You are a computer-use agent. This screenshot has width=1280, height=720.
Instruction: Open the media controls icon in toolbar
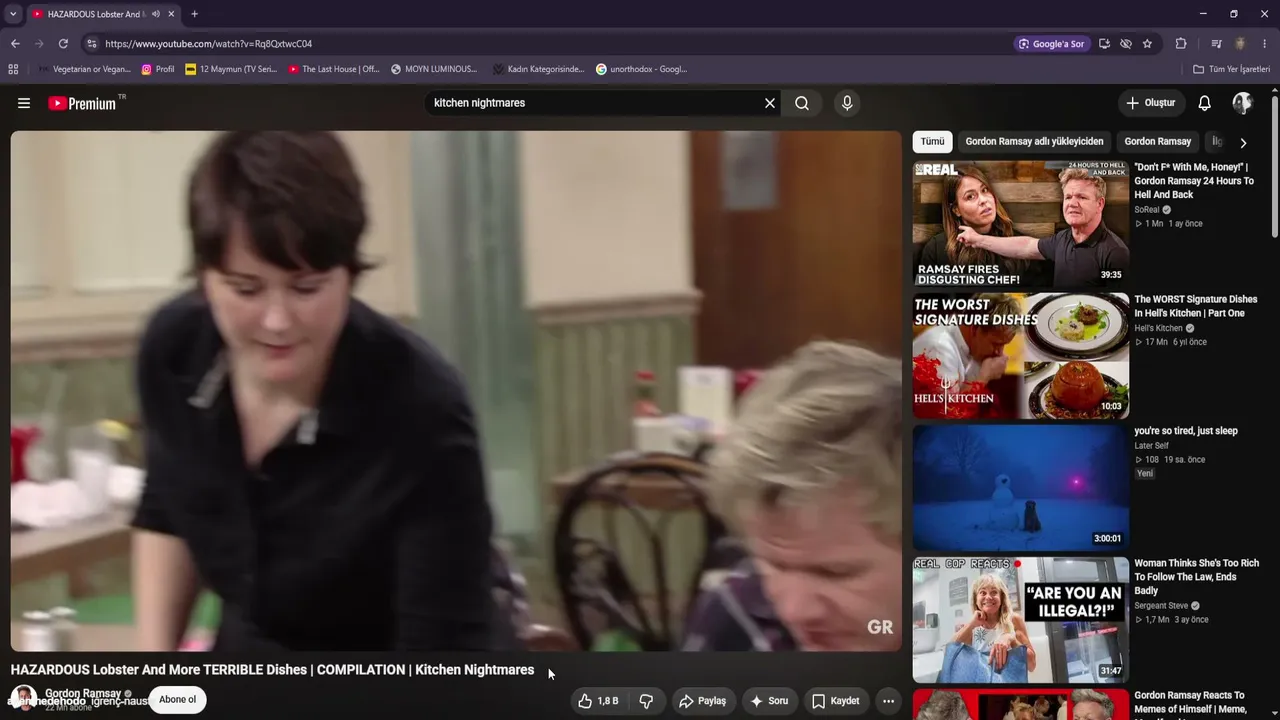click(x=1216, y=44)
